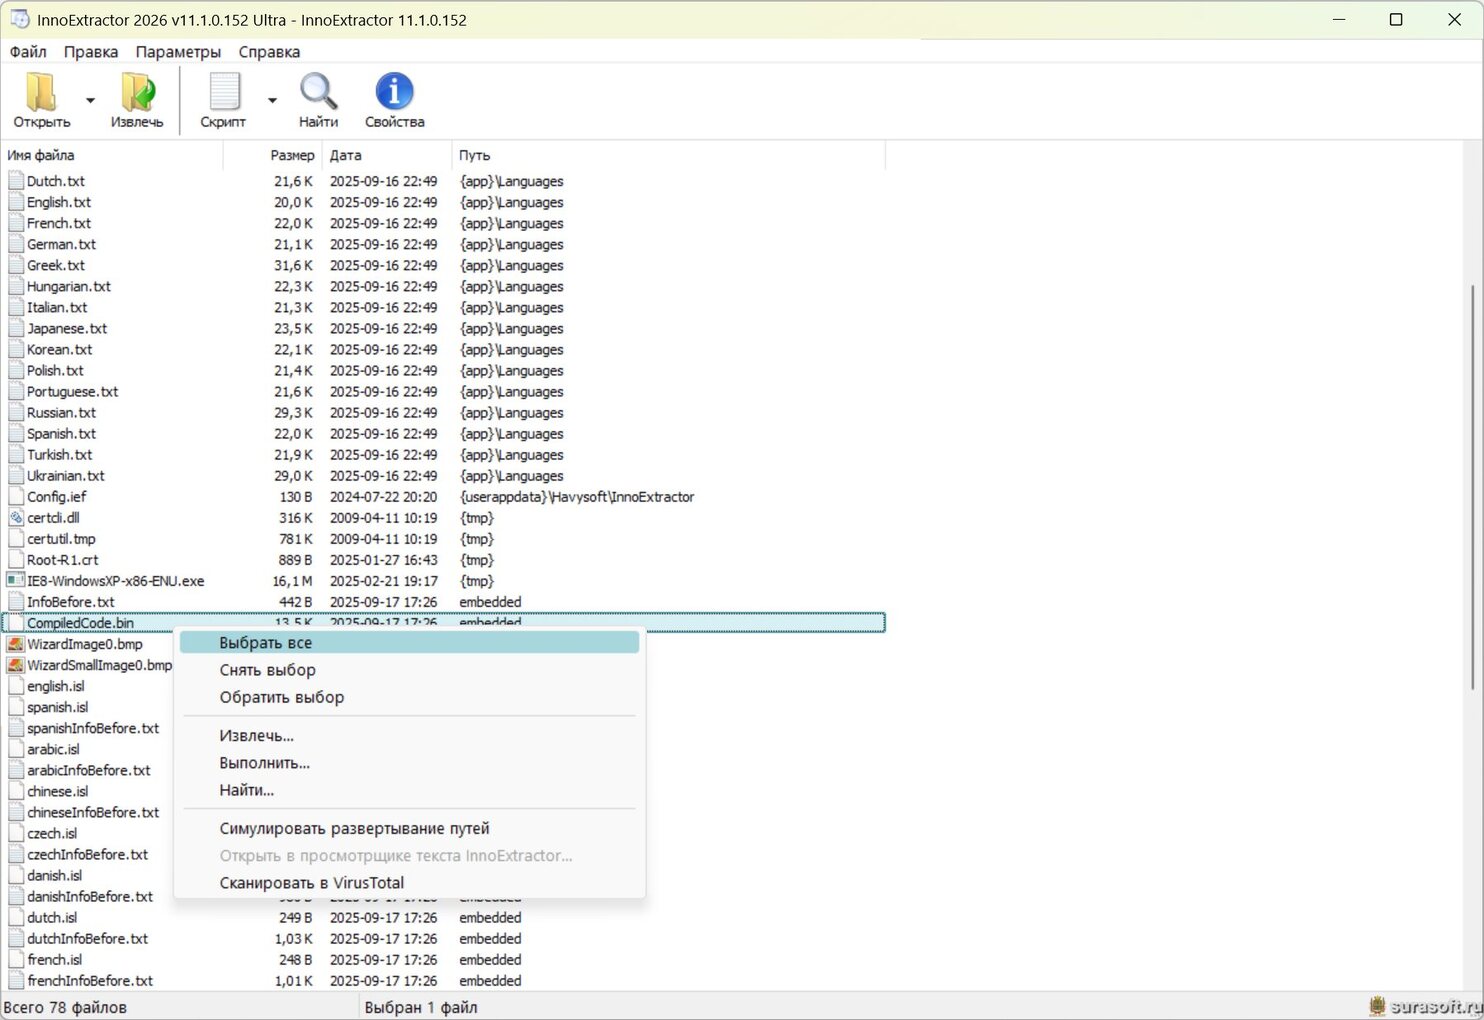Sort by the Путь column header
The height and width of the screenshot is (1020, 1484).
[x=669, y=155]
